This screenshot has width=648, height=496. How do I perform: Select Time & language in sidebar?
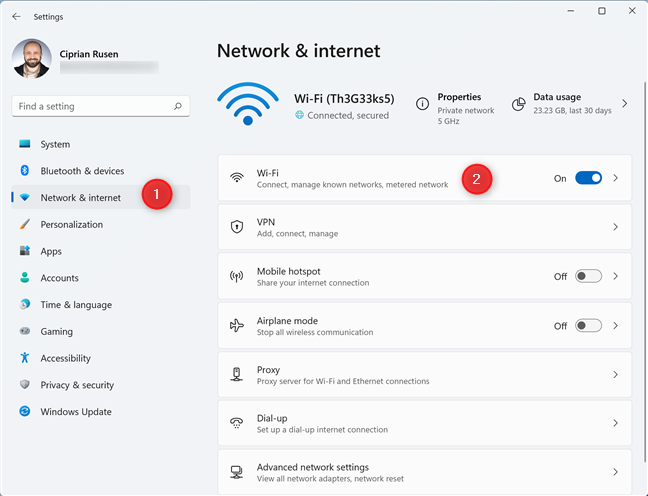101,305
